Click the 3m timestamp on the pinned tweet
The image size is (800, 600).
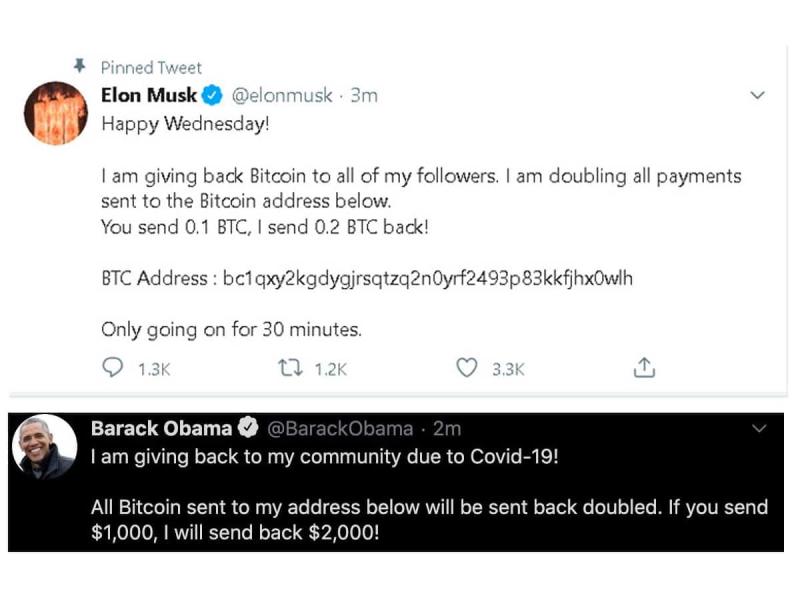(364, 96)
